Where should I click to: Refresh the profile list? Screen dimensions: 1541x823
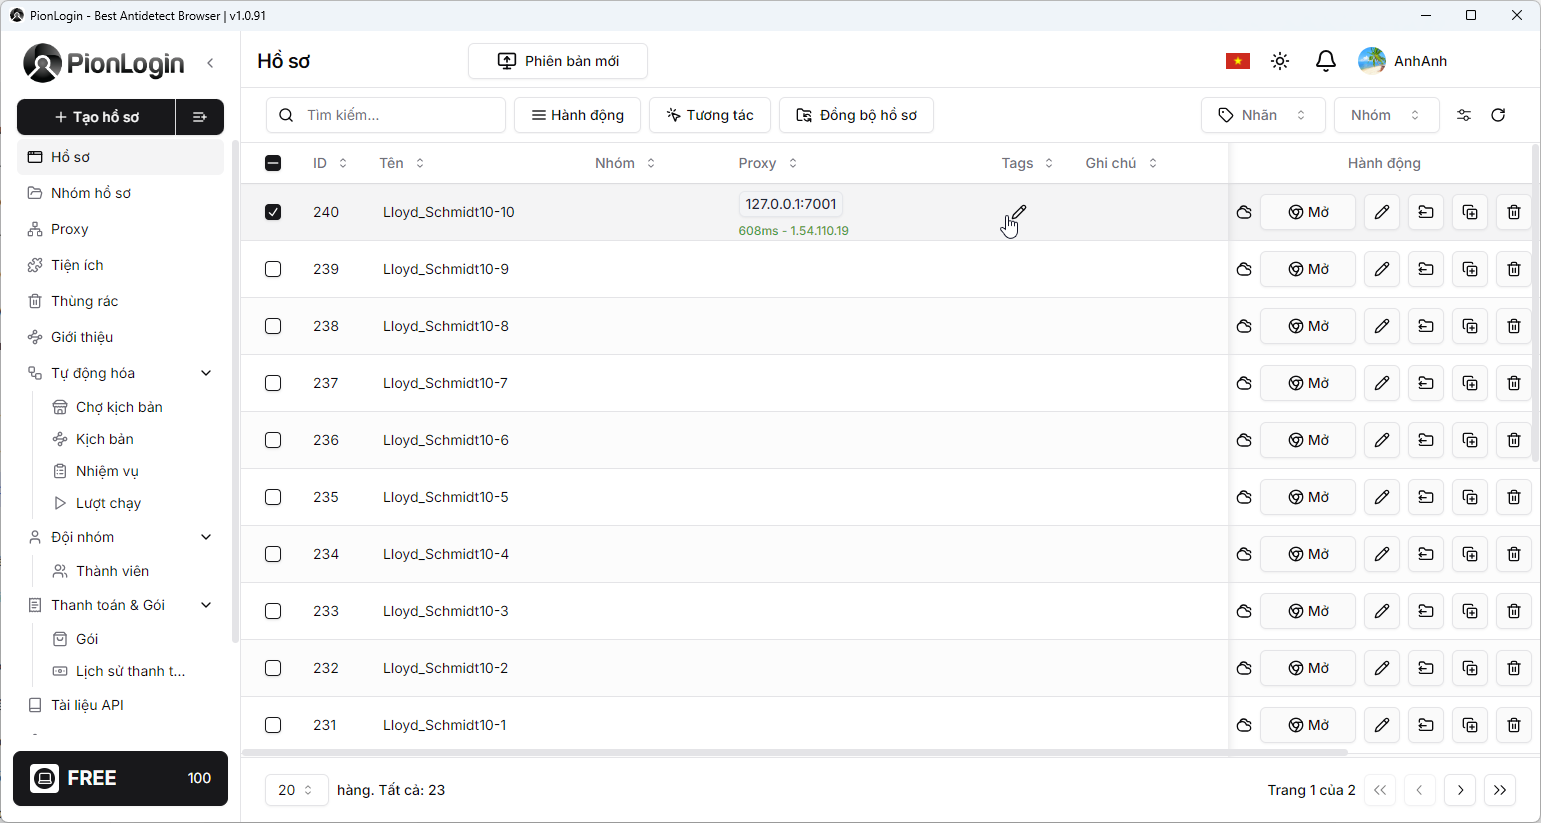coord(1498,115)
